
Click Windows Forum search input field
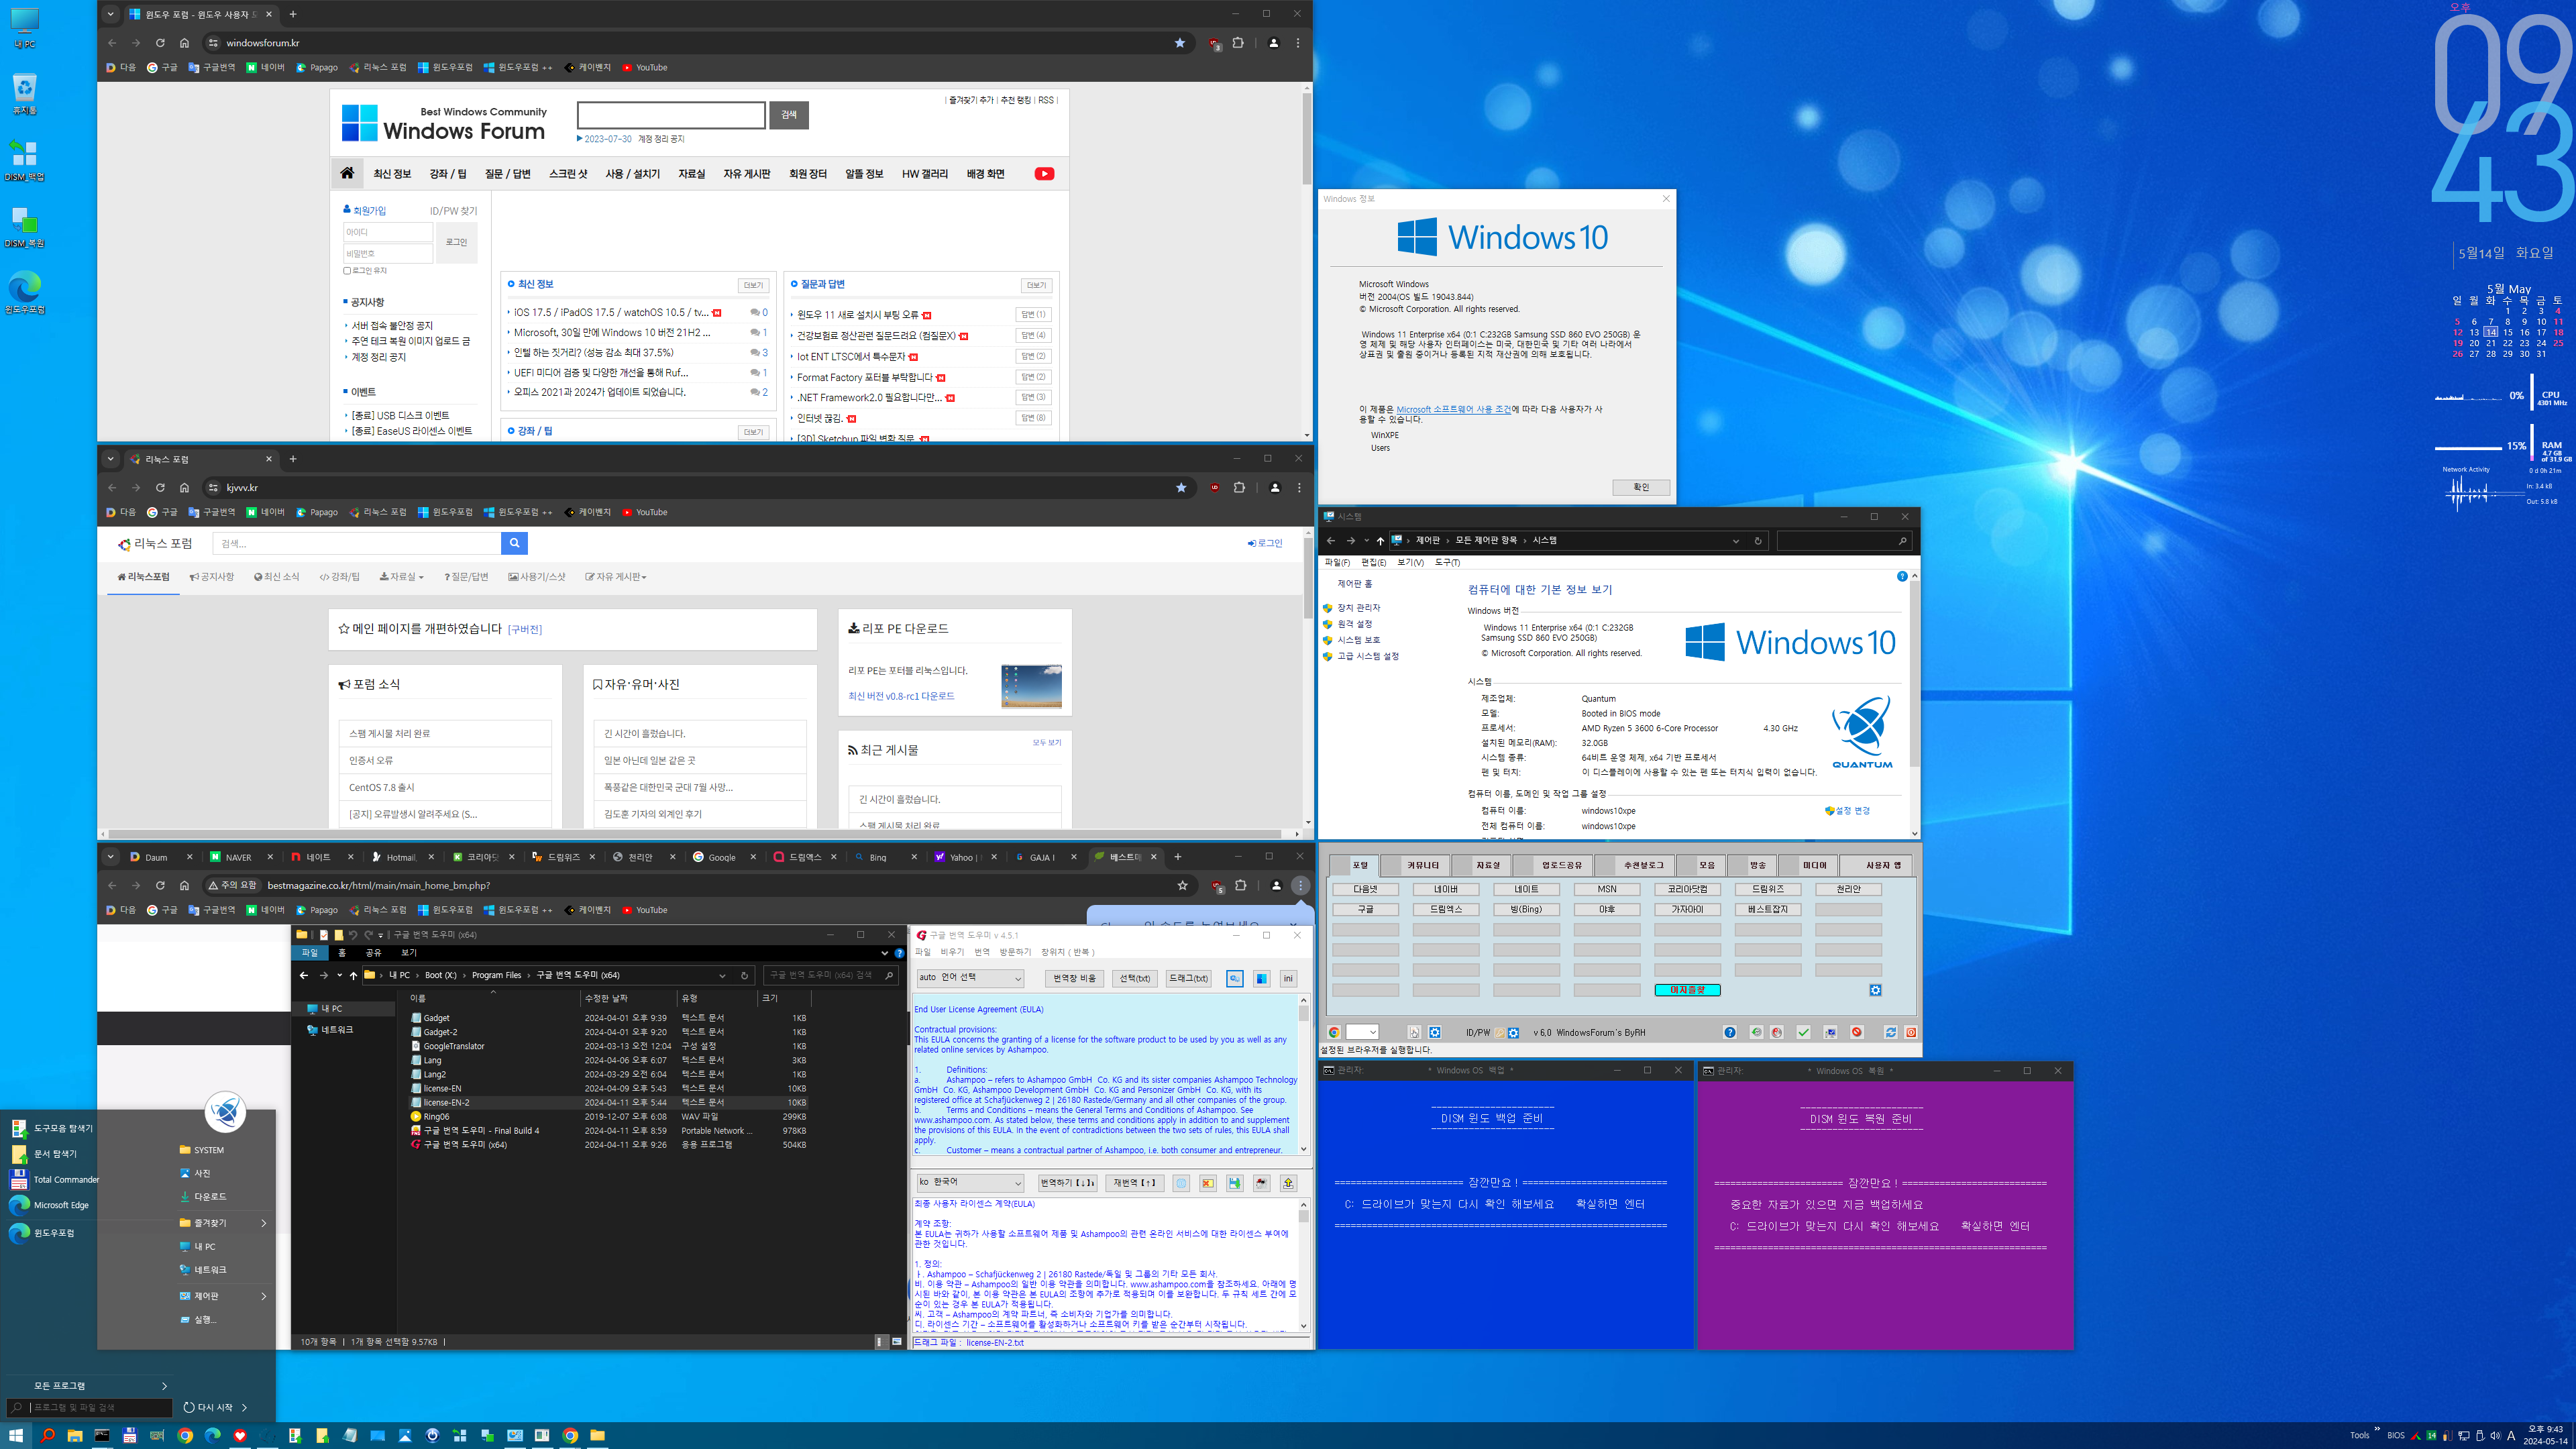(x=671, y=115)
